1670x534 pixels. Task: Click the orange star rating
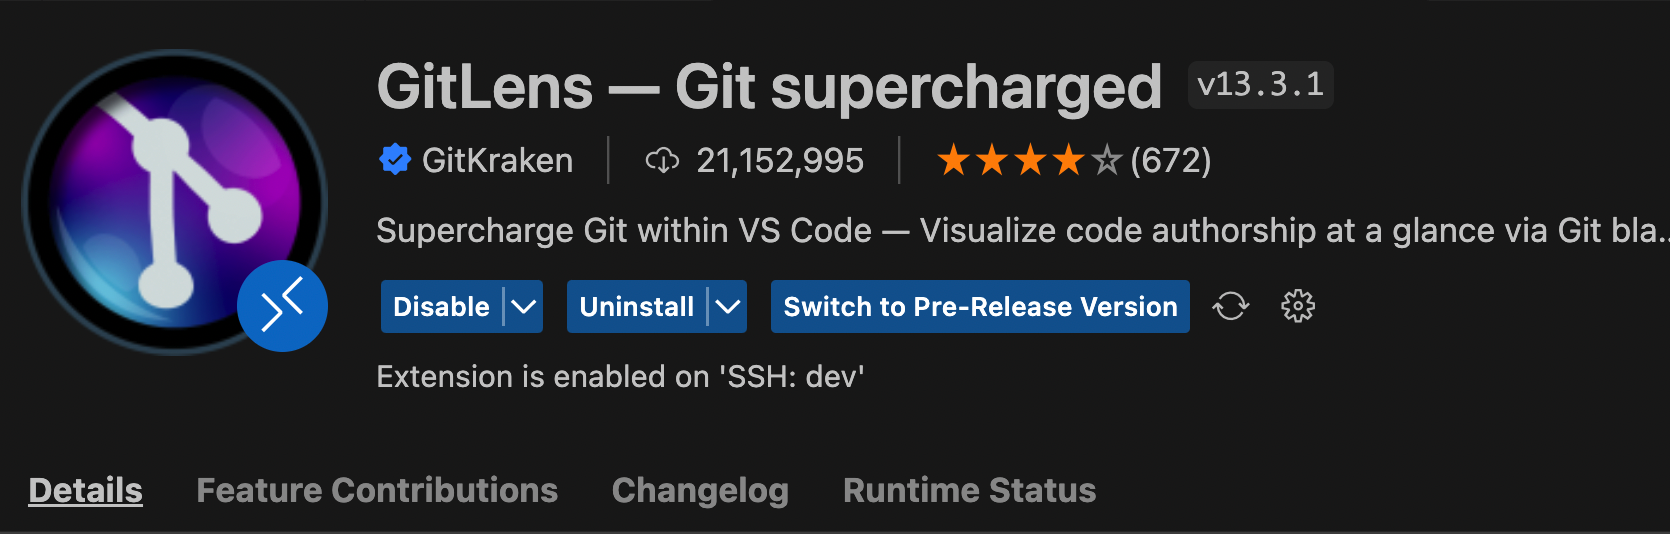(x=1010, y=160)
